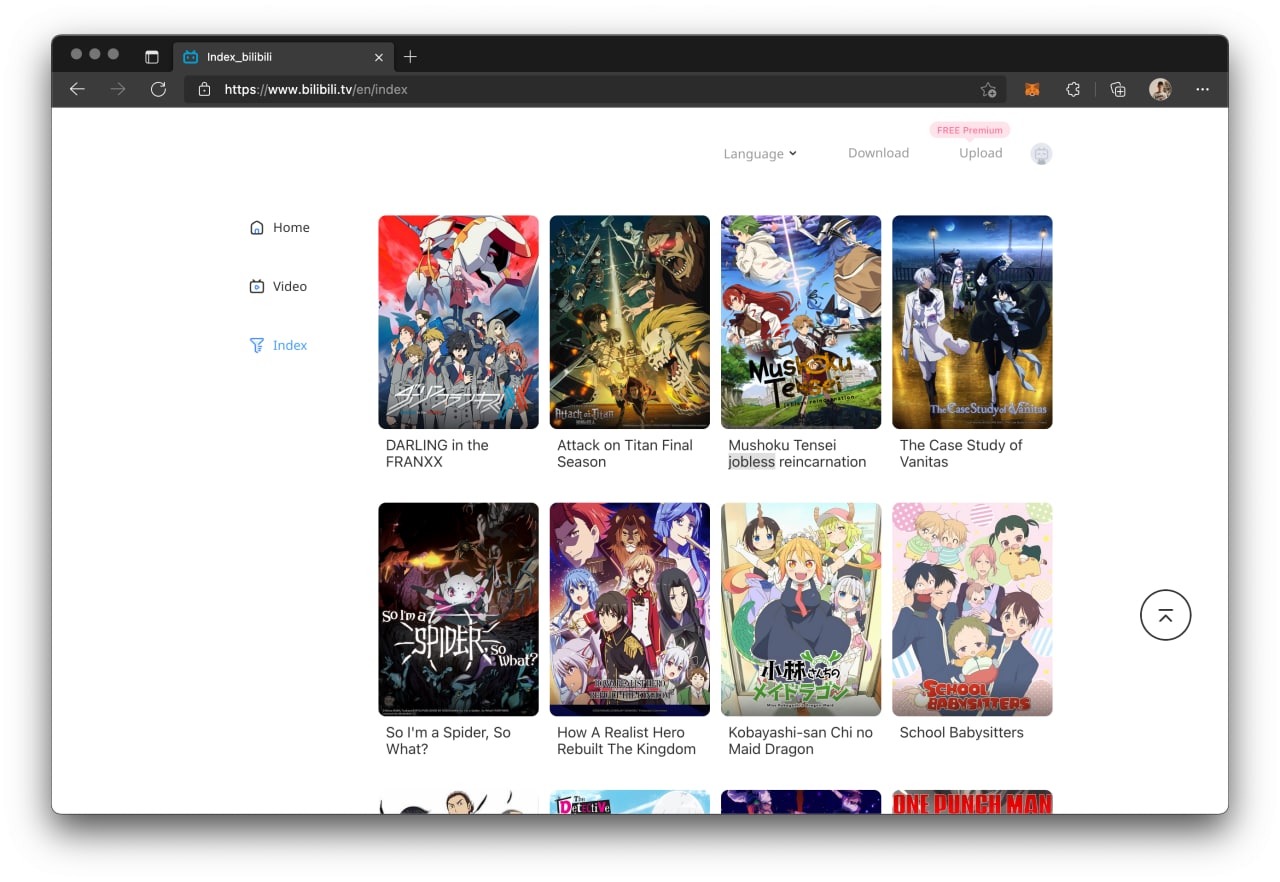Click the "So I'm a Spider, So What?" title
Viewport: 1280px width, 882px height.
448,740
